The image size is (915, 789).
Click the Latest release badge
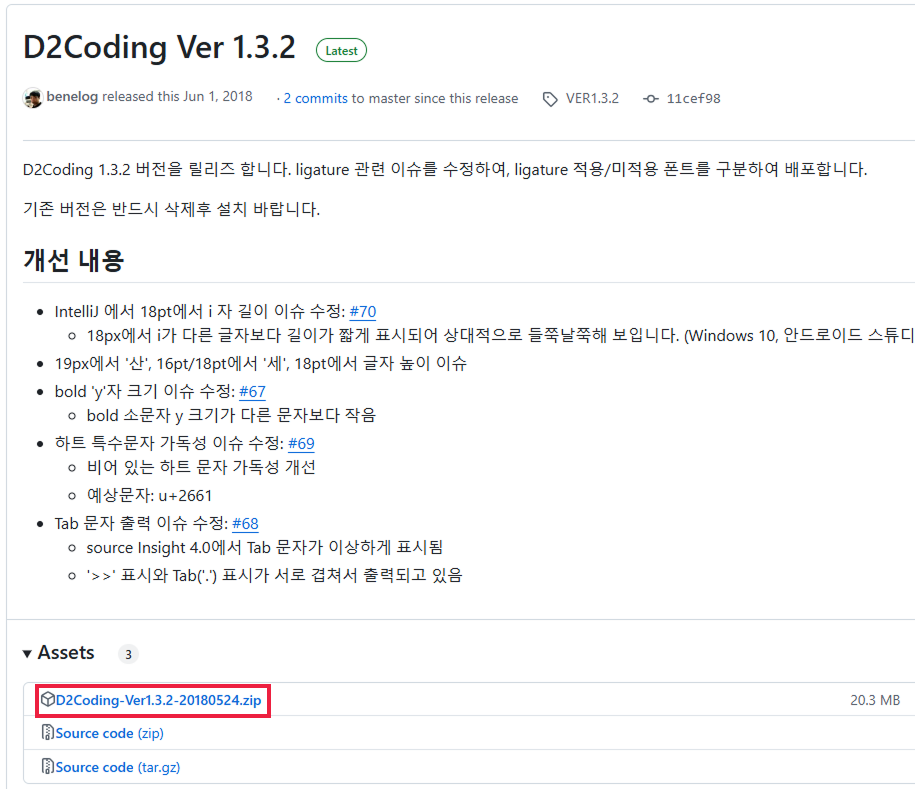coord(341,50)
